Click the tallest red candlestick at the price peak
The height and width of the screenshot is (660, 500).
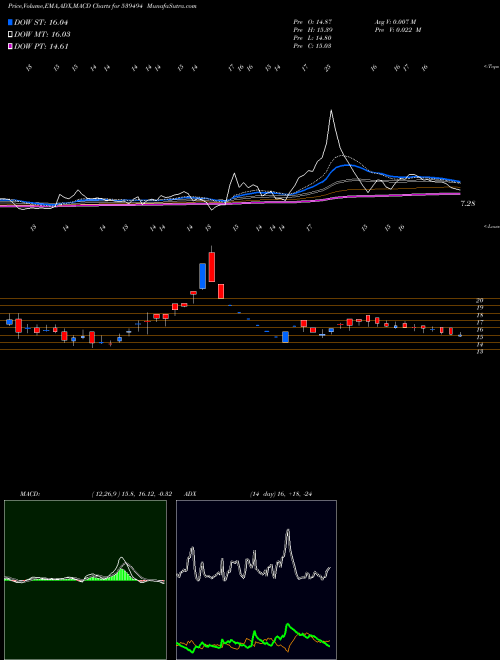click(212, 267)
